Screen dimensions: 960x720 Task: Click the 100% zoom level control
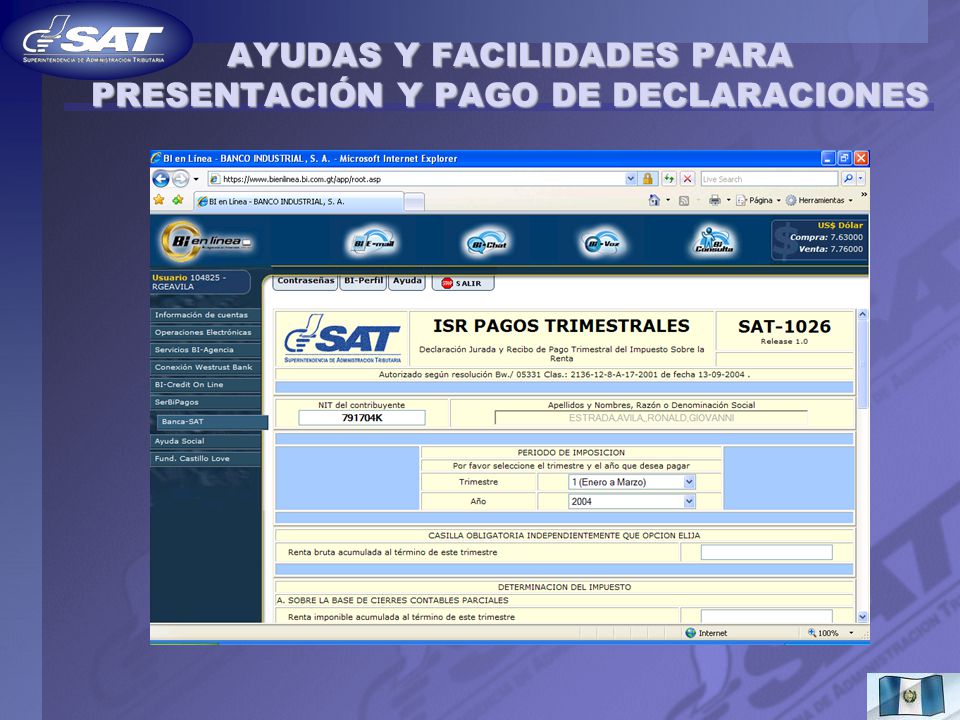[823, 633]
